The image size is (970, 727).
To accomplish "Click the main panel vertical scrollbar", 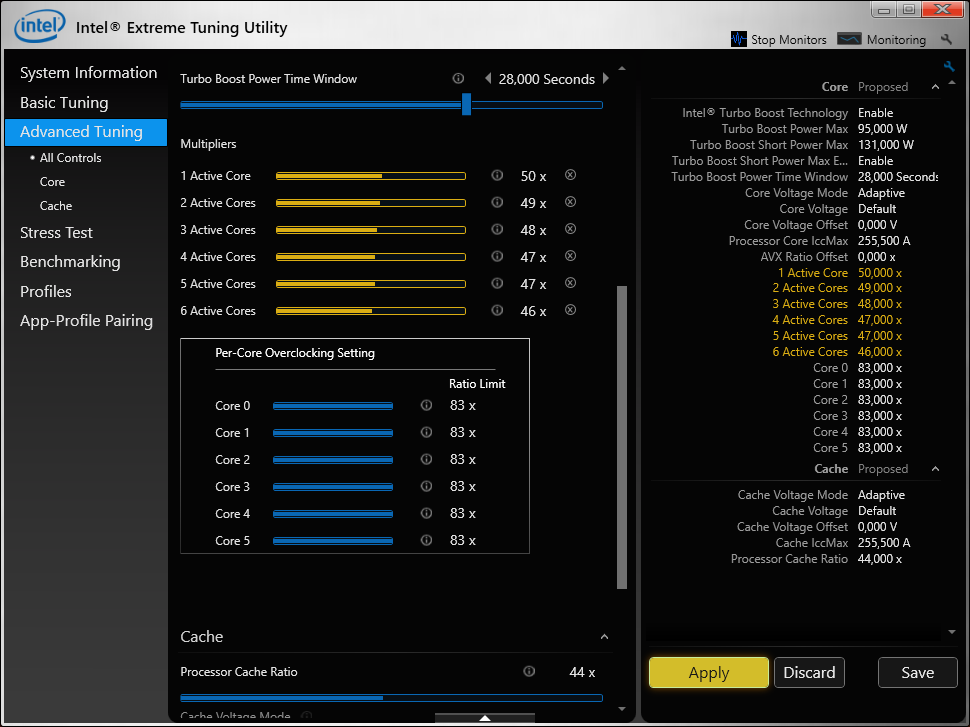I will 622,437.
